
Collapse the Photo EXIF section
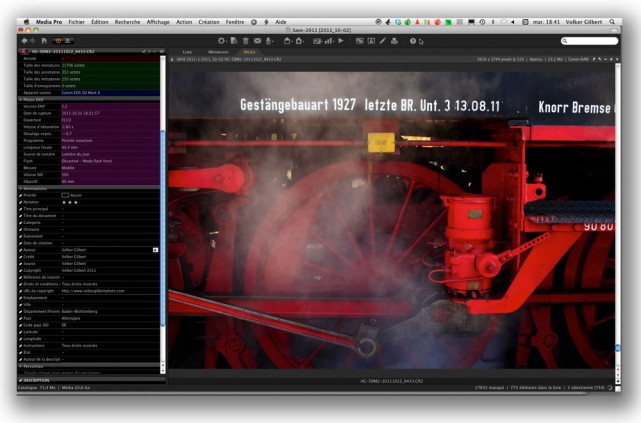tap(20, 99)
